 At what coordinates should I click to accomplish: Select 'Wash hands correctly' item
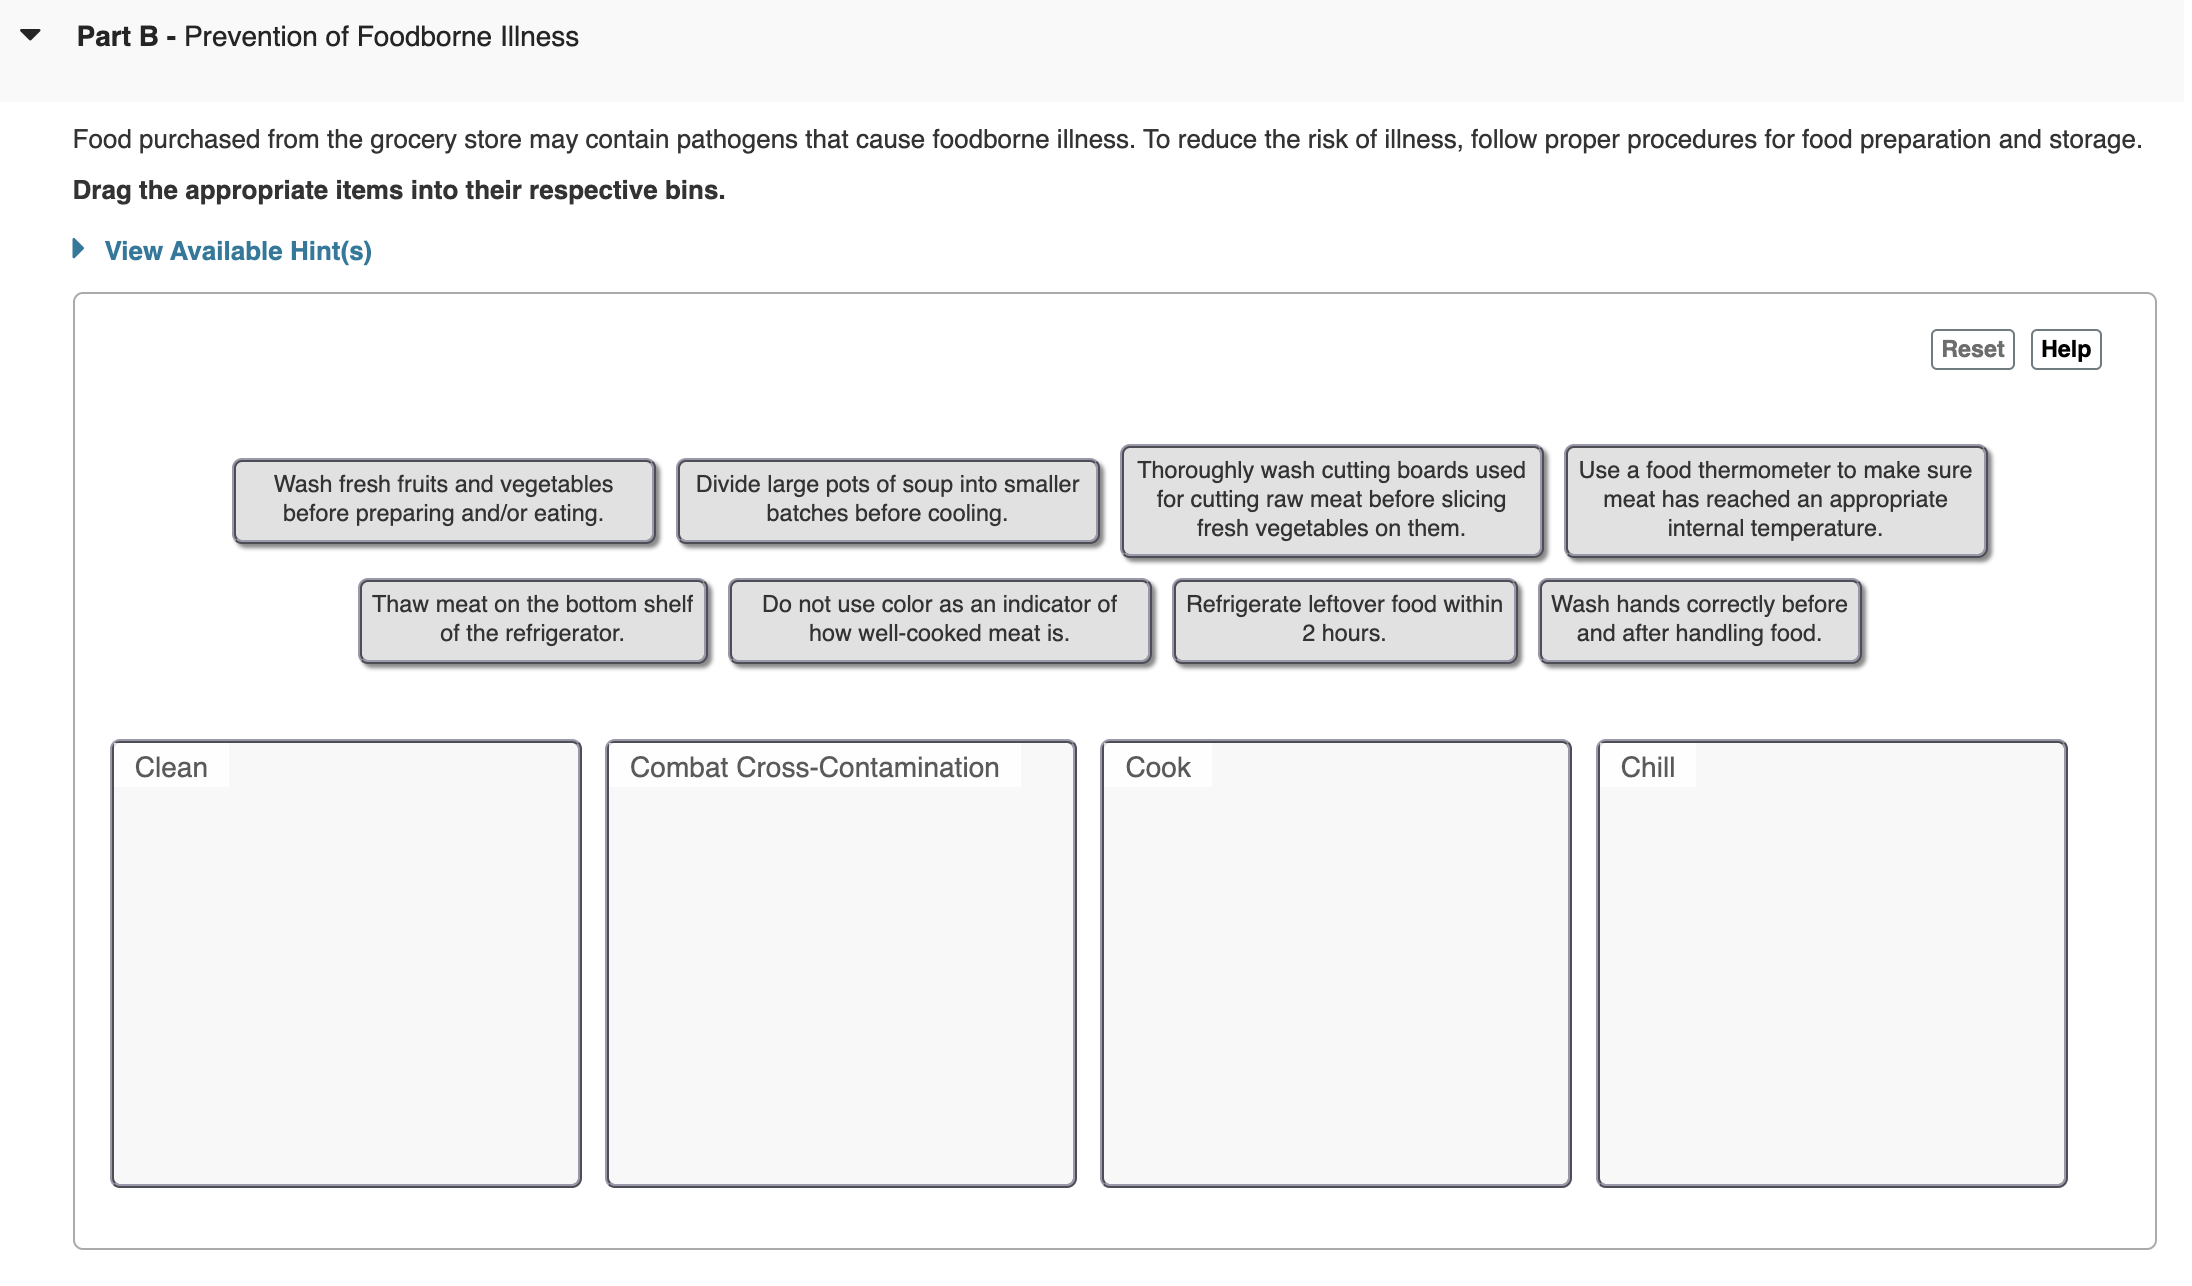[1699, 619]
